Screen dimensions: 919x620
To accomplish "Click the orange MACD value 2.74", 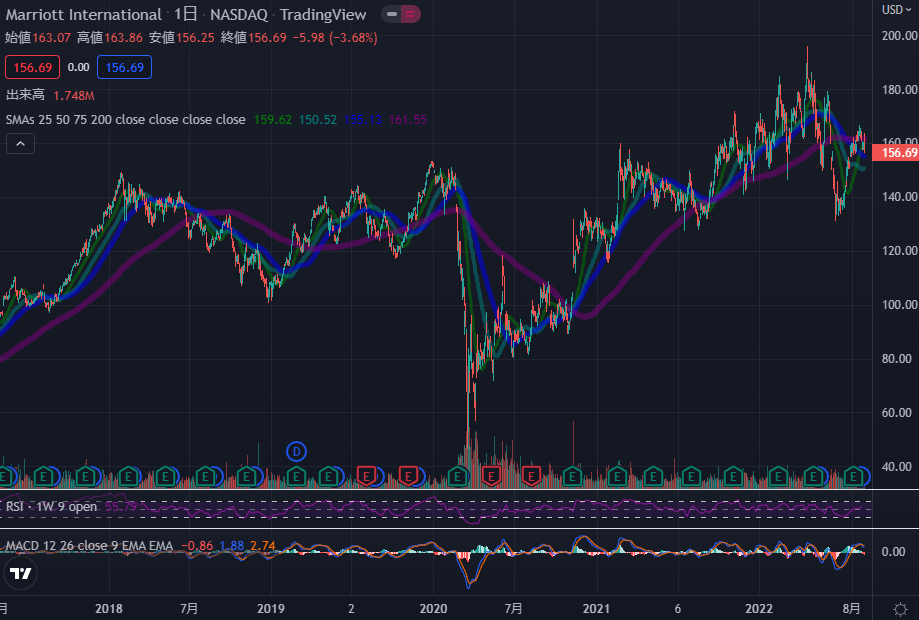I will pyautogui.click(x=263, y=546).
